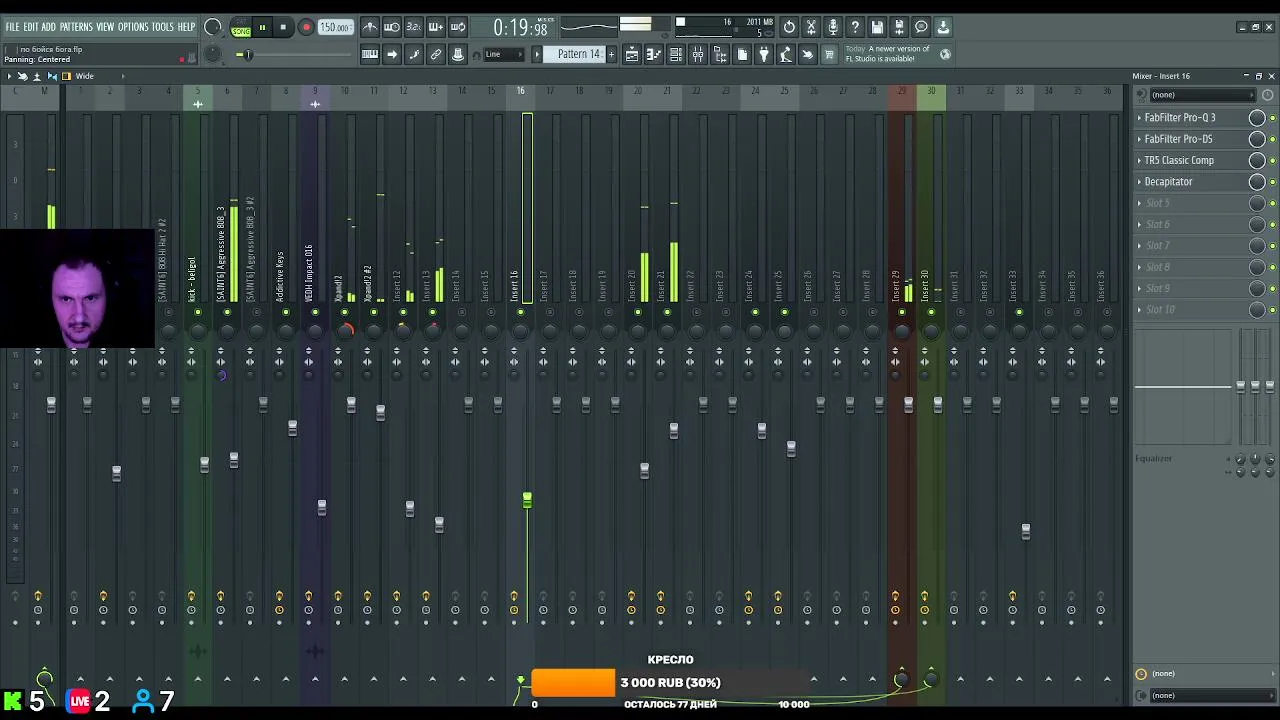This screenshot has height=720, width=1280.
Task: Toggle step editing mode icon
Action: pos(414,54)
